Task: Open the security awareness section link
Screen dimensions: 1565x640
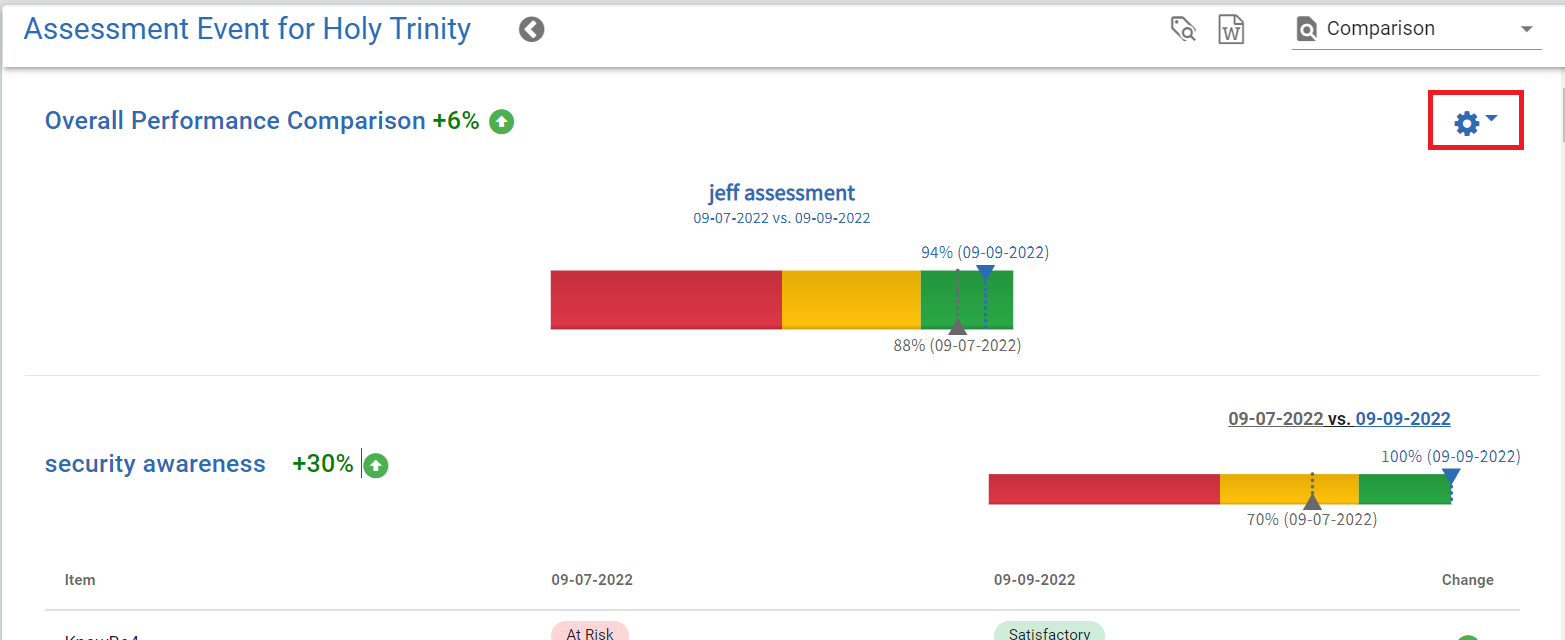Action: coord(155,464)
